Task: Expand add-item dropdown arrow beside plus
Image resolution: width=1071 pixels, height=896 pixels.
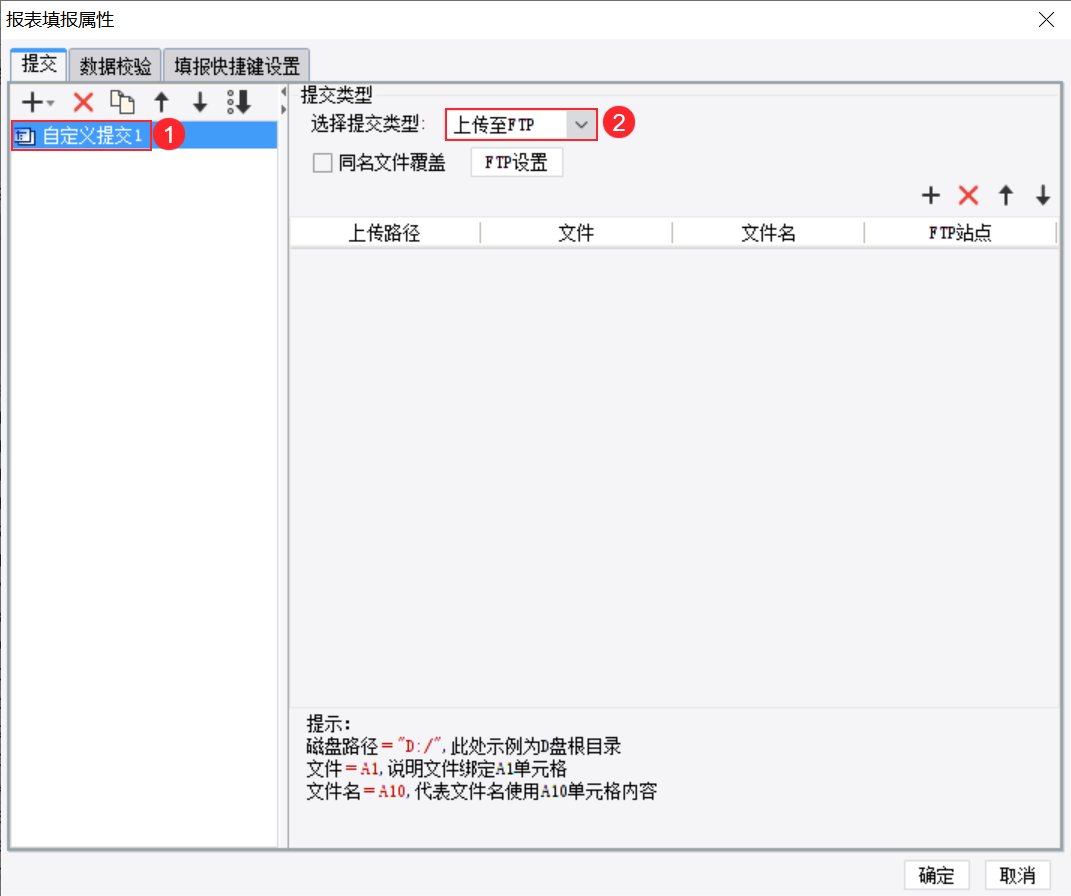Action: pos(51,104)
